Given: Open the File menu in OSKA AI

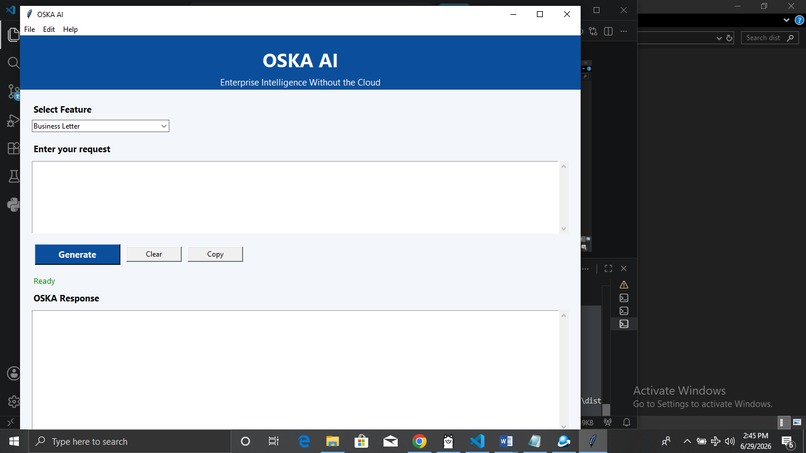Looking at the screenshot, I should (30, 29).
